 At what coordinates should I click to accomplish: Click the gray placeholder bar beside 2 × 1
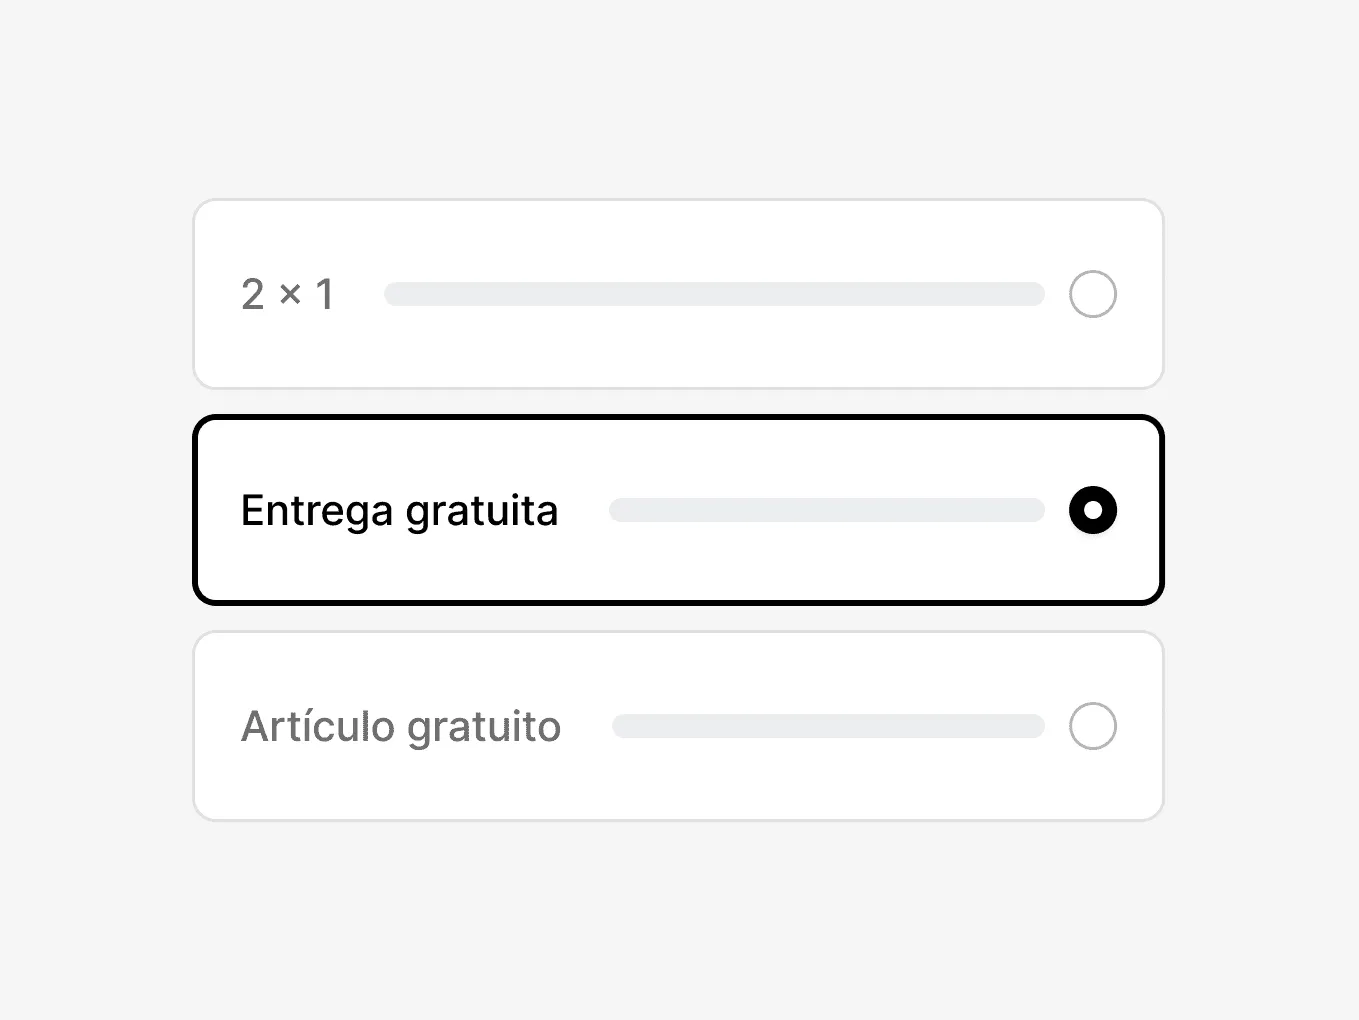(x=714, y=294)
